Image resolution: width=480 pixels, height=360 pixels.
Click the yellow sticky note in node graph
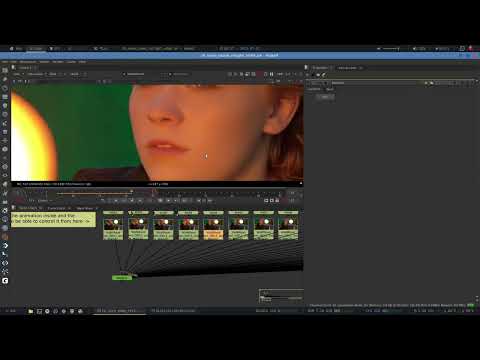[53, 220]
